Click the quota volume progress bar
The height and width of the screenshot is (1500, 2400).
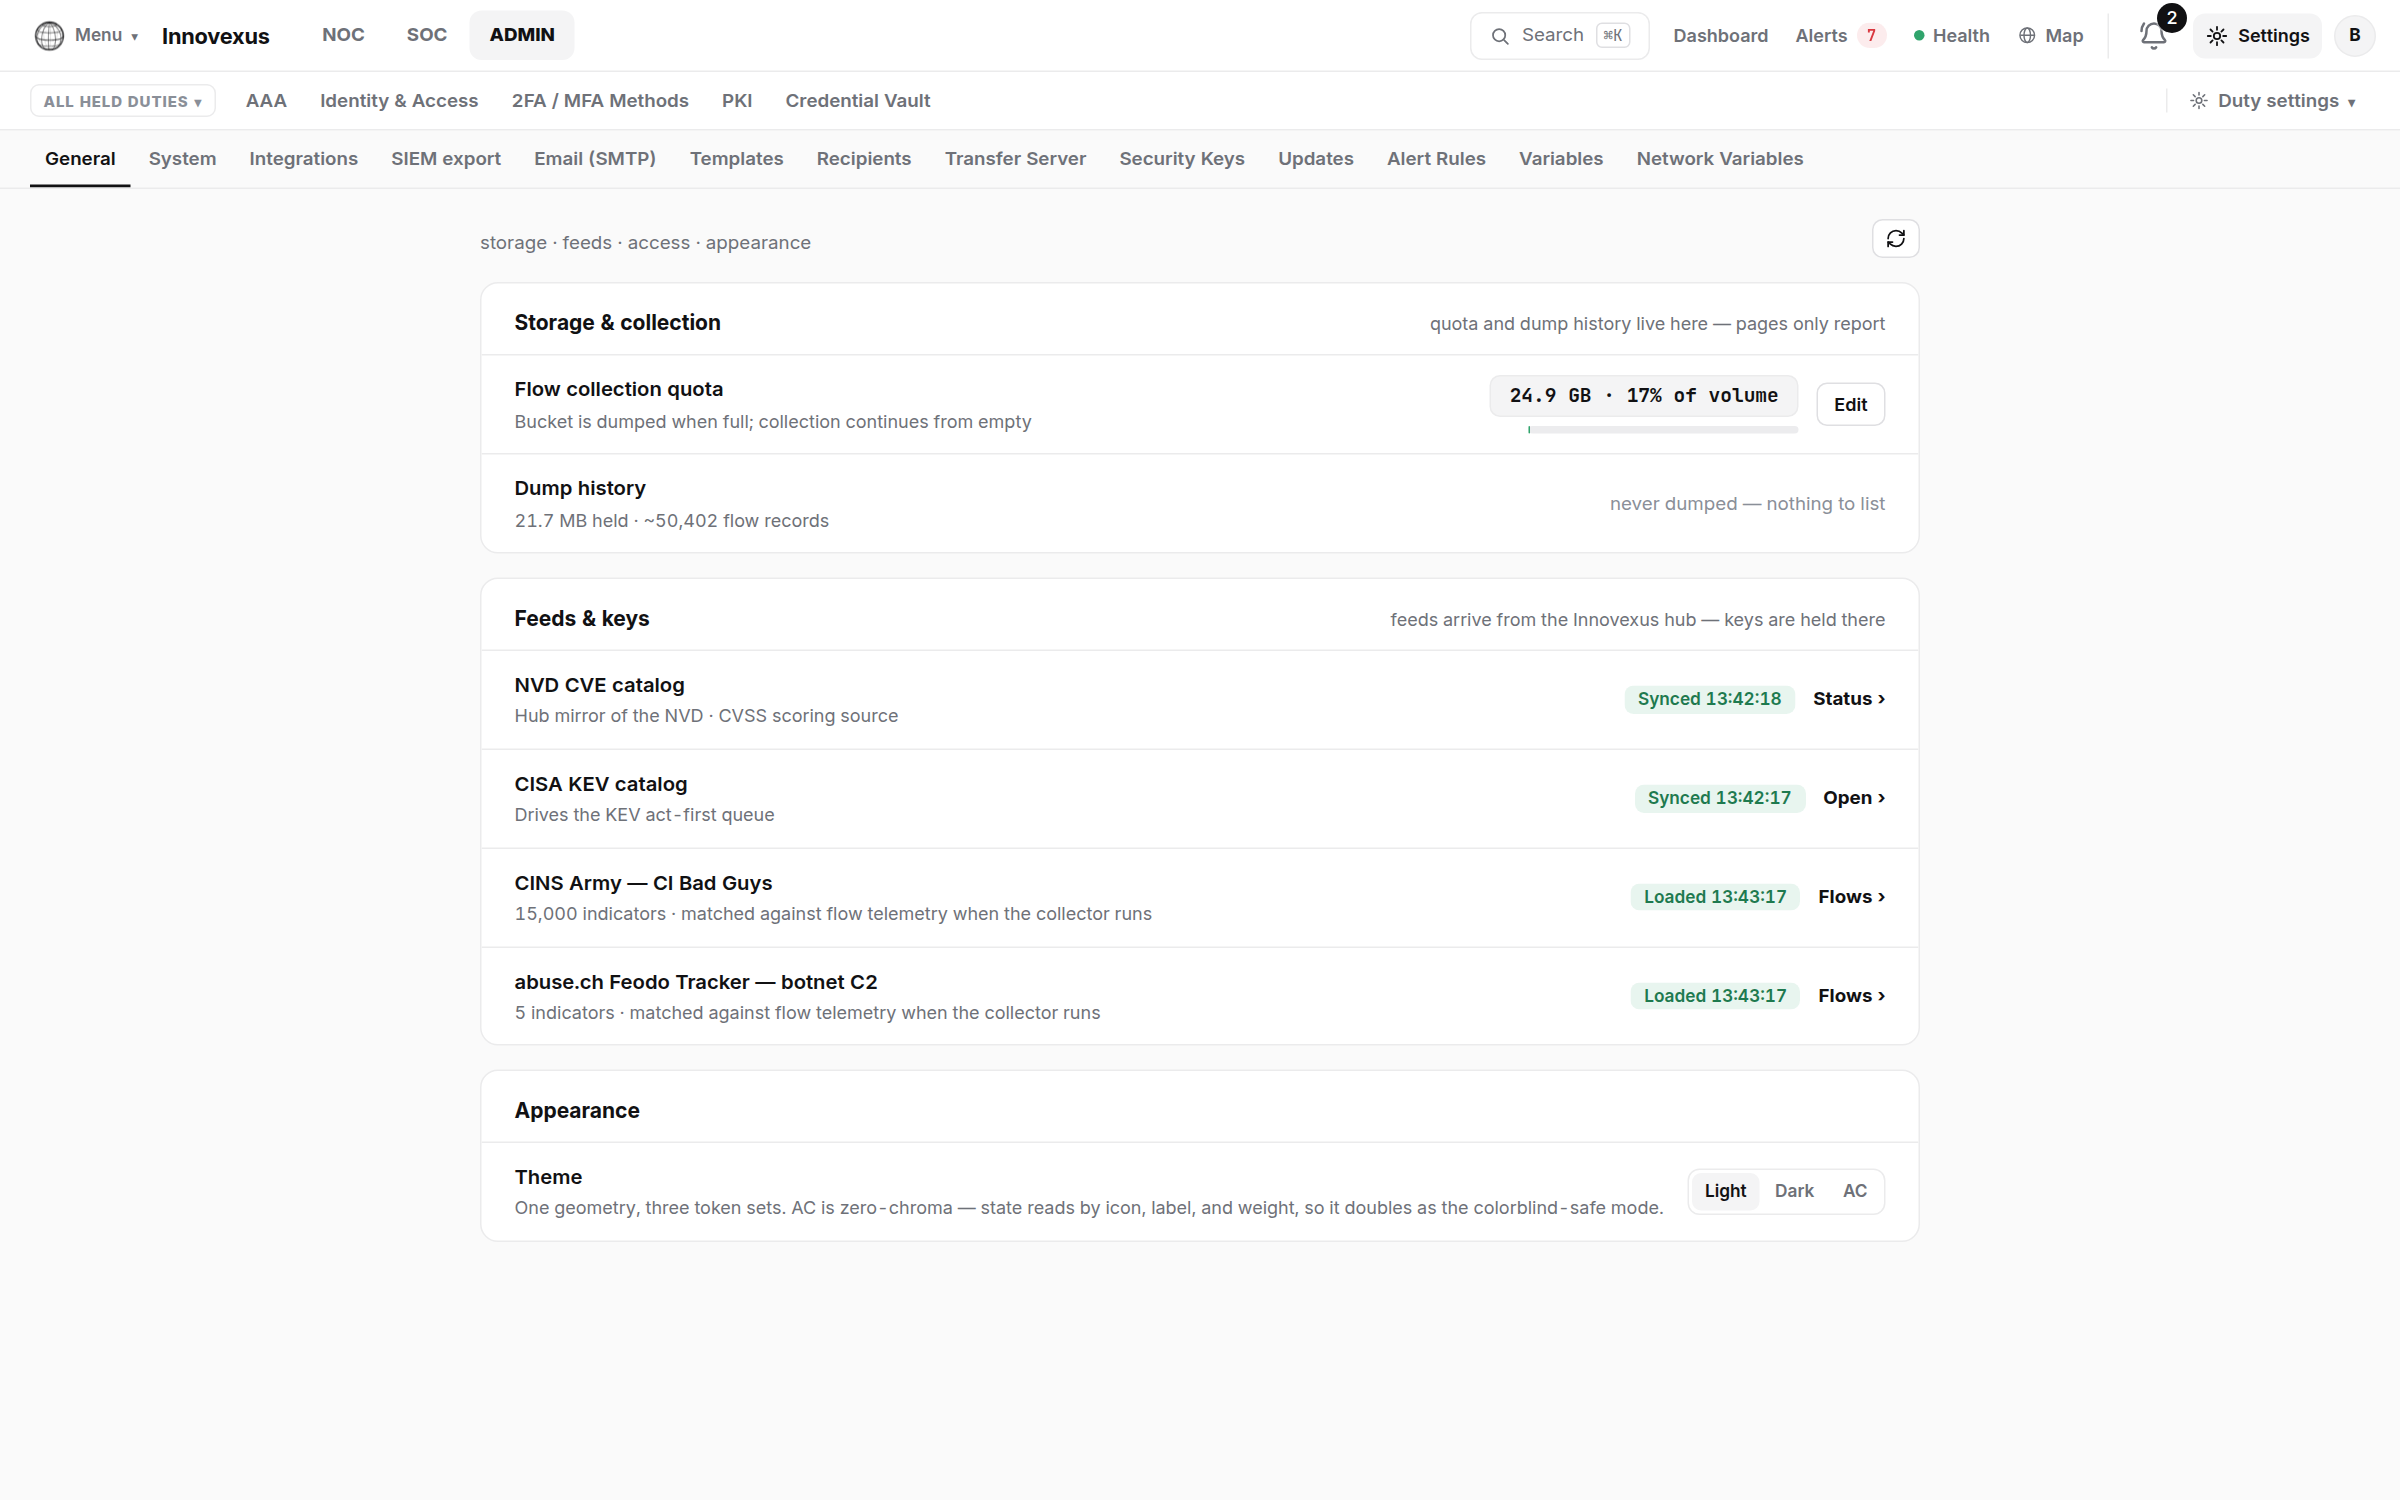tap(1662, 430)
